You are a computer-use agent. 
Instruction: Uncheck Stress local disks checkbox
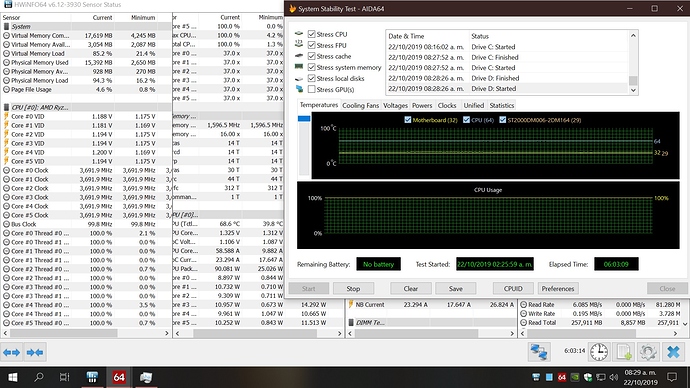(x=312, y=78)
